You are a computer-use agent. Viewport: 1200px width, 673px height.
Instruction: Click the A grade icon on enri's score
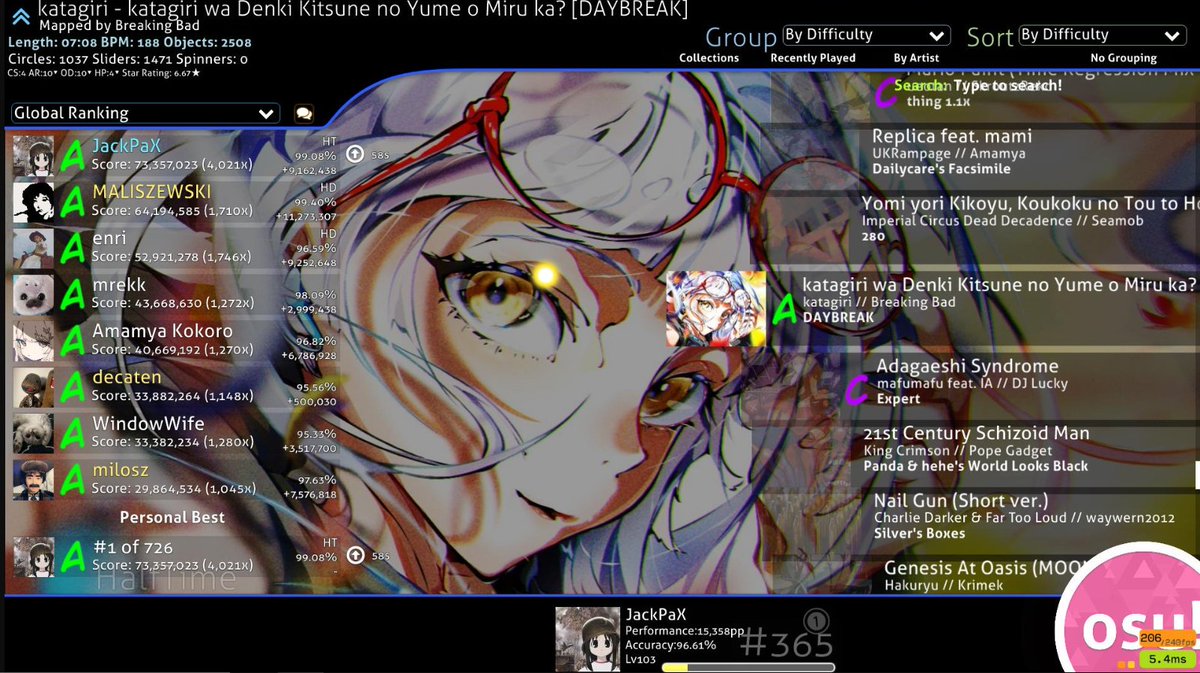[73, 249]
